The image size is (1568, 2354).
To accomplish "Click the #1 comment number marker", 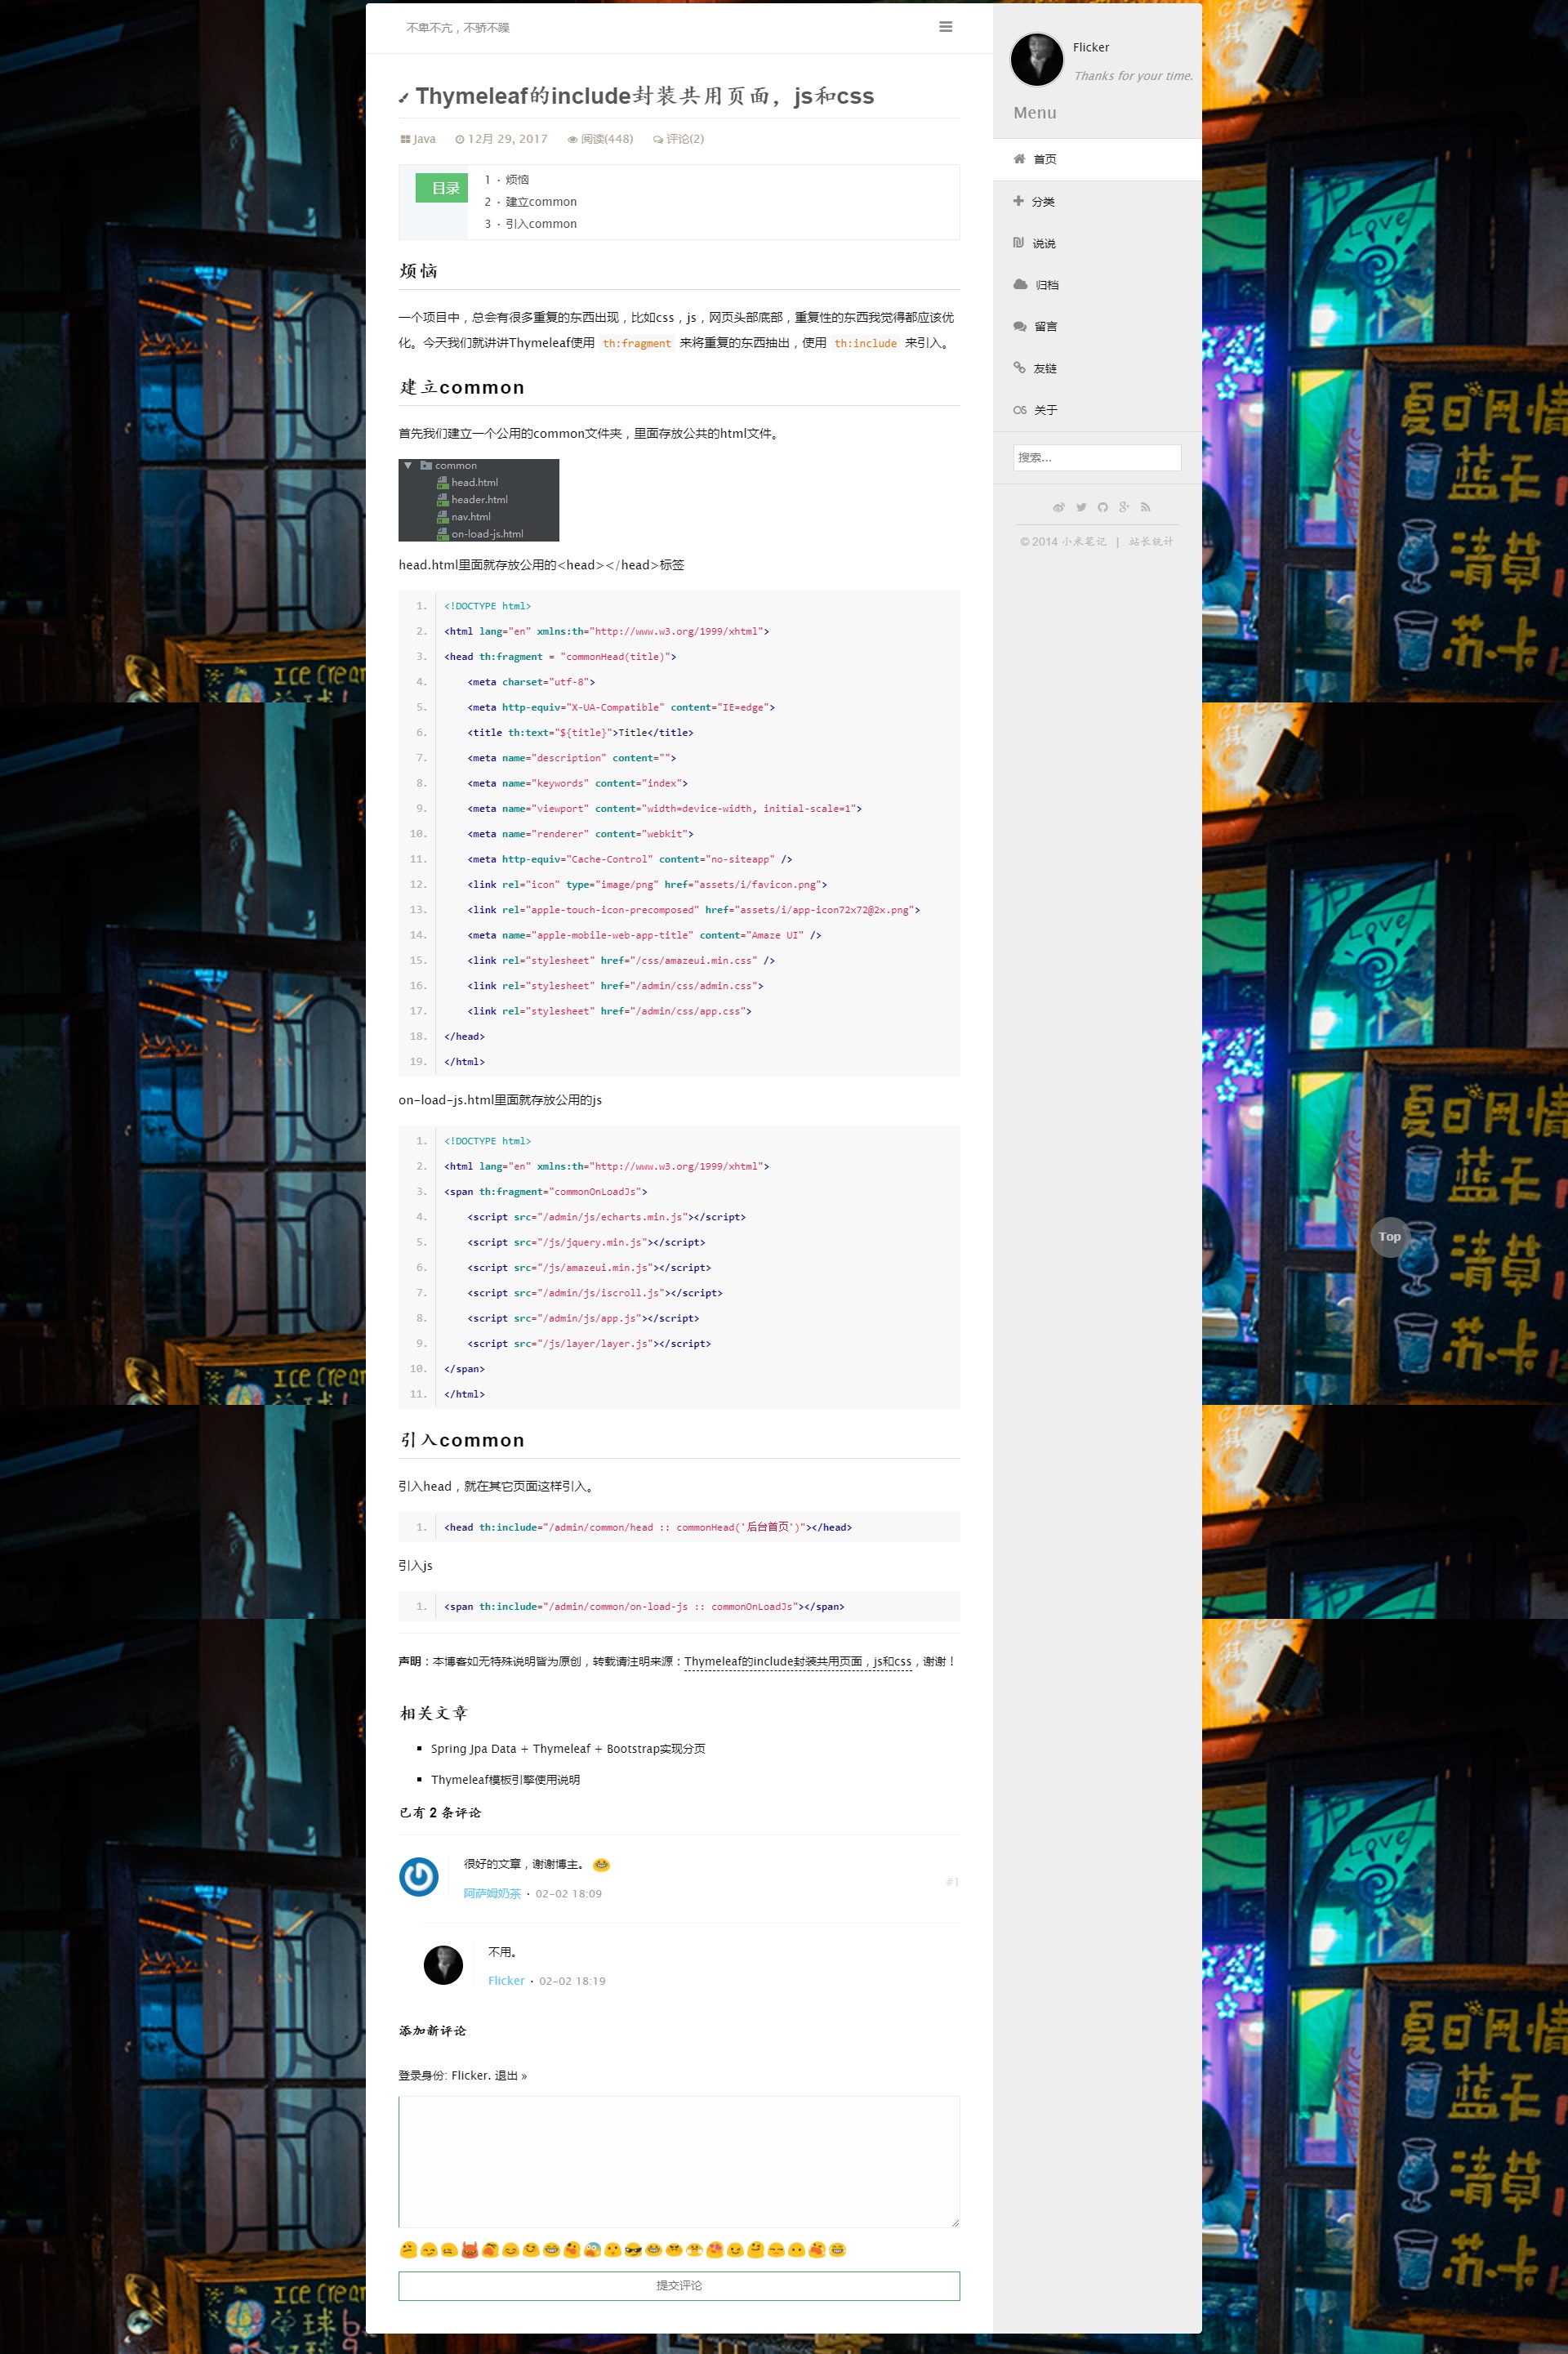I will pyautogui.click(x=952, y=1881).
